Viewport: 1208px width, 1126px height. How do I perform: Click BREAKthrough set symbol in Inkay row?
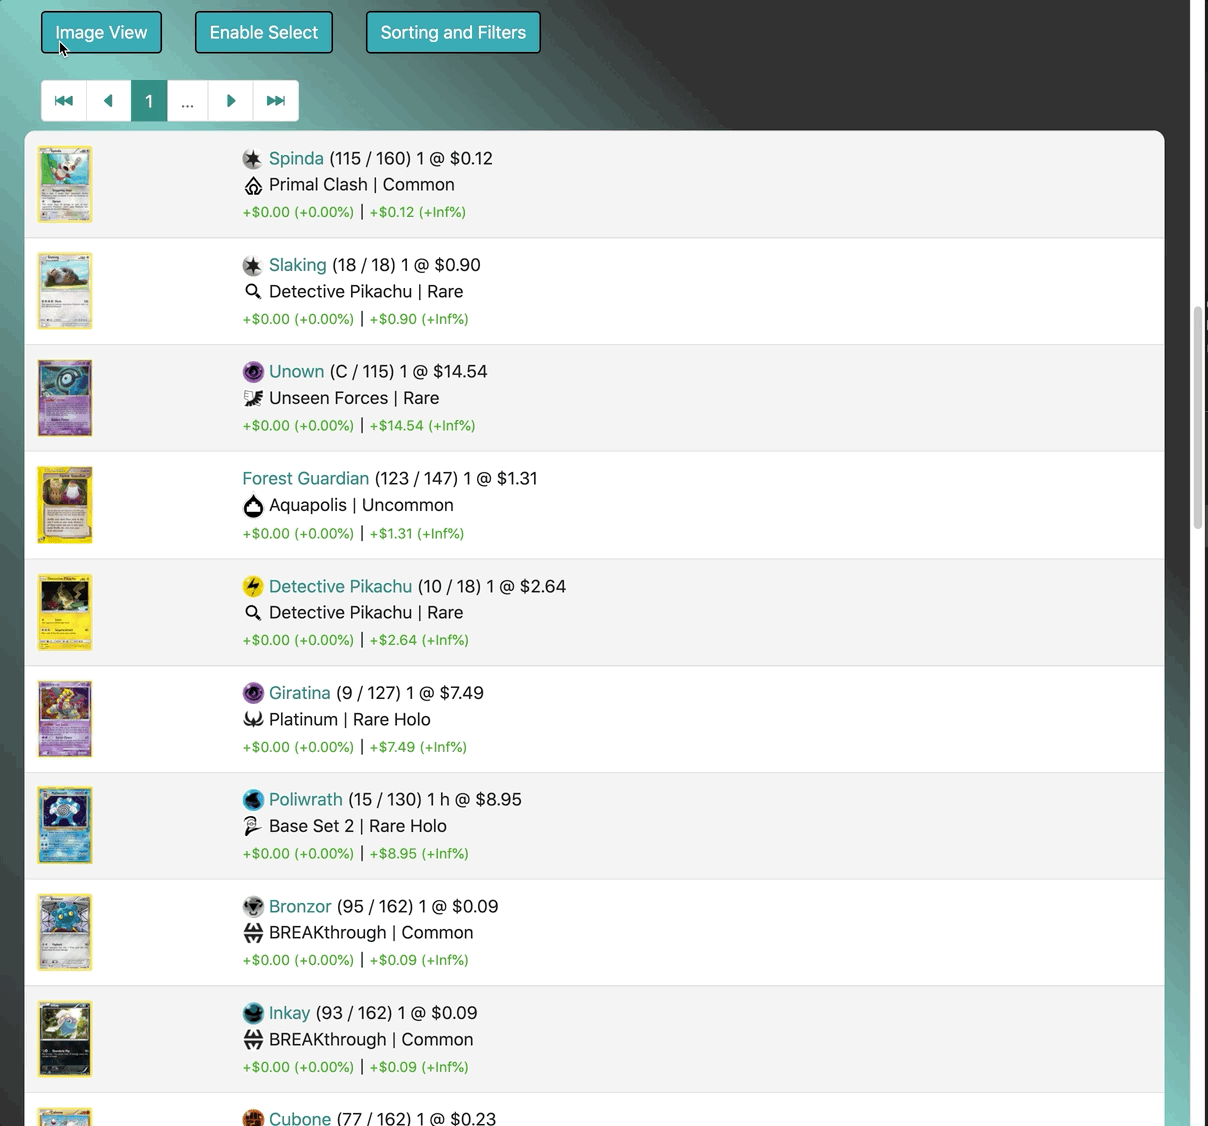pos(253,1040)
